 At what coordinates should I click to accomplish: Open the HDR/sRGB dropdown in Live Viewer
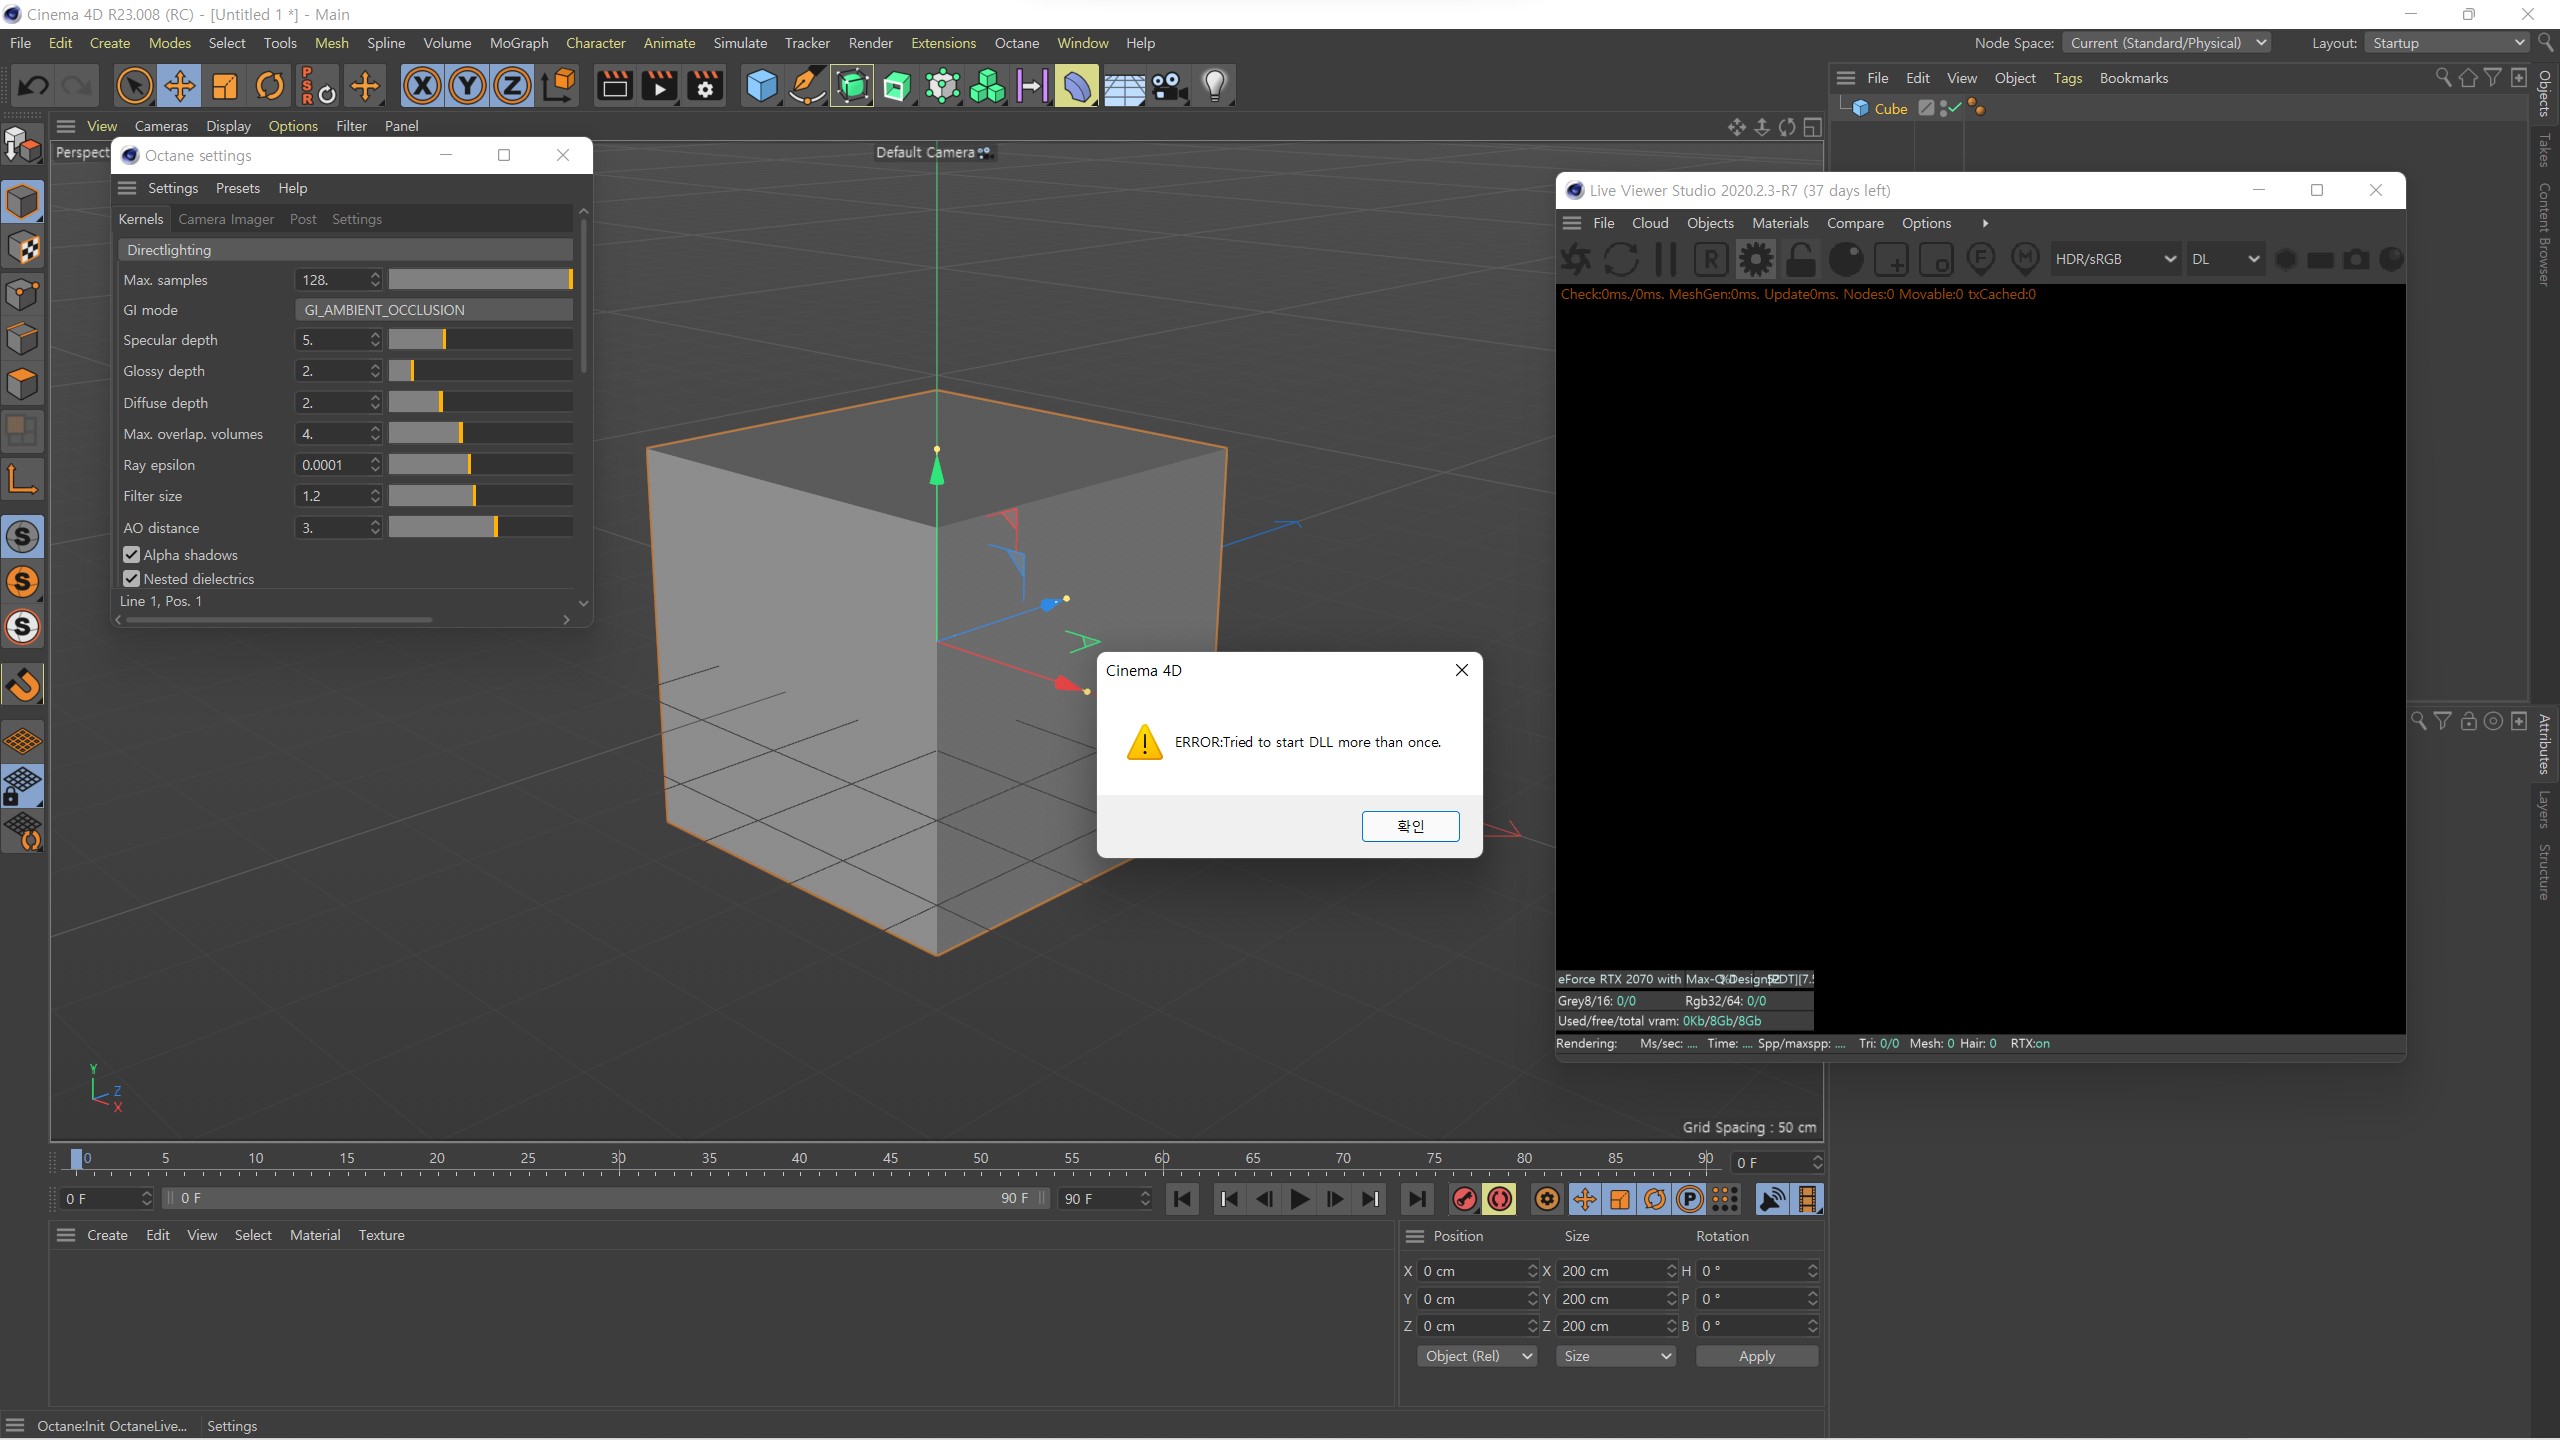click(2115, 259)
